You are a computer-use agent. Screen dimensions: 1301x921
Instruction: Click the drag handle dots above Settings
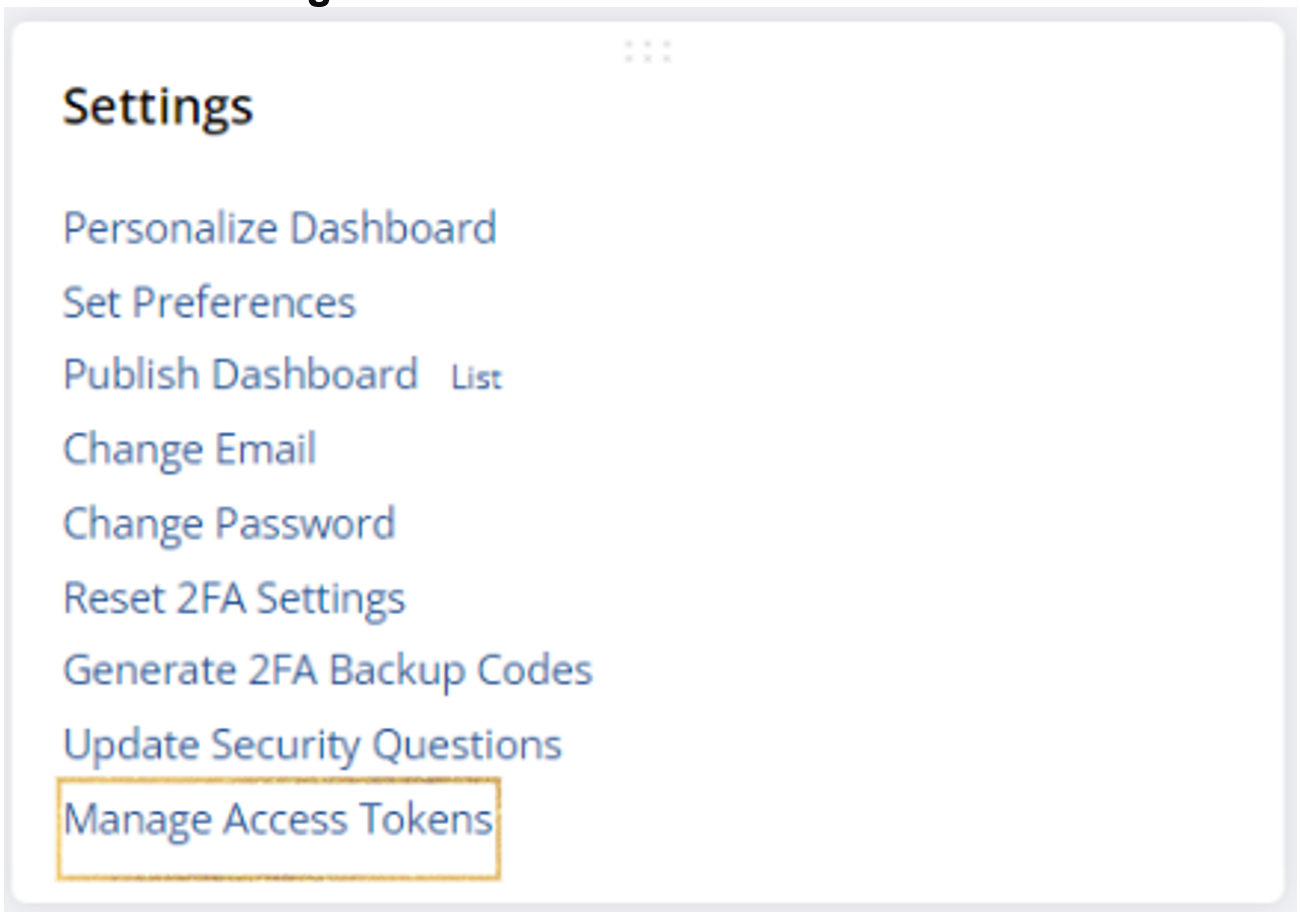647,52
